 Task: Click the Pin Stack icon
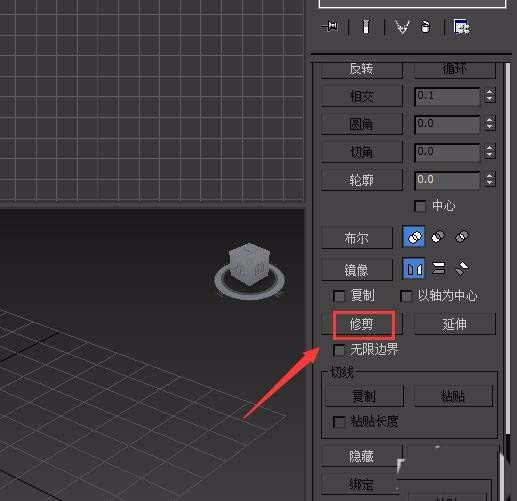330,26
